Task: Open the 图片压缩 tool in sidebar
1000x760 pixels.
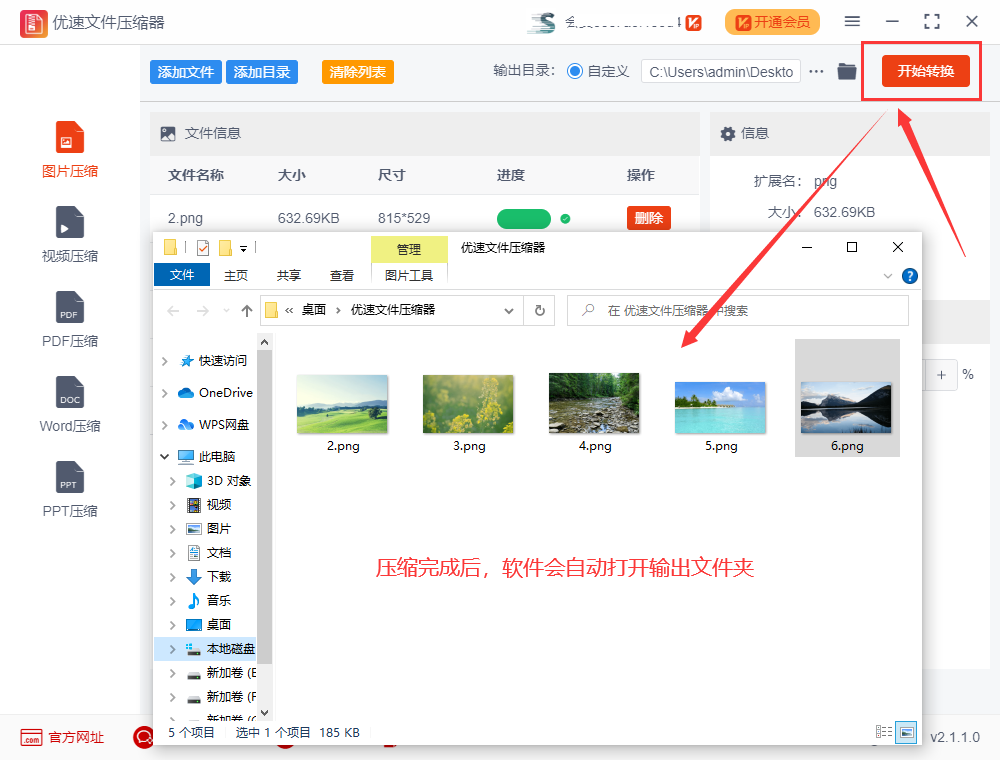Action: [70, 148]
